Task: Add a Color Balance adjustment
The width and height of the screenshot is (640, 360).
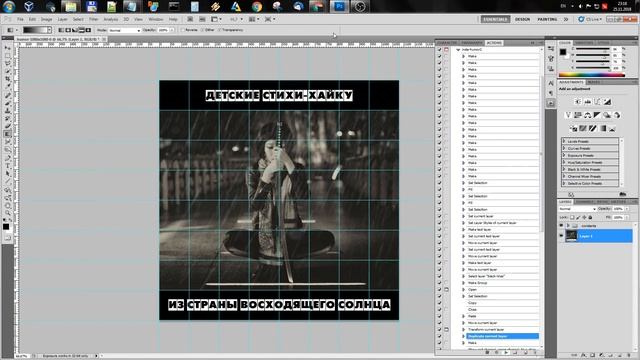Action: pyautogui.click(x=587, y=115)
